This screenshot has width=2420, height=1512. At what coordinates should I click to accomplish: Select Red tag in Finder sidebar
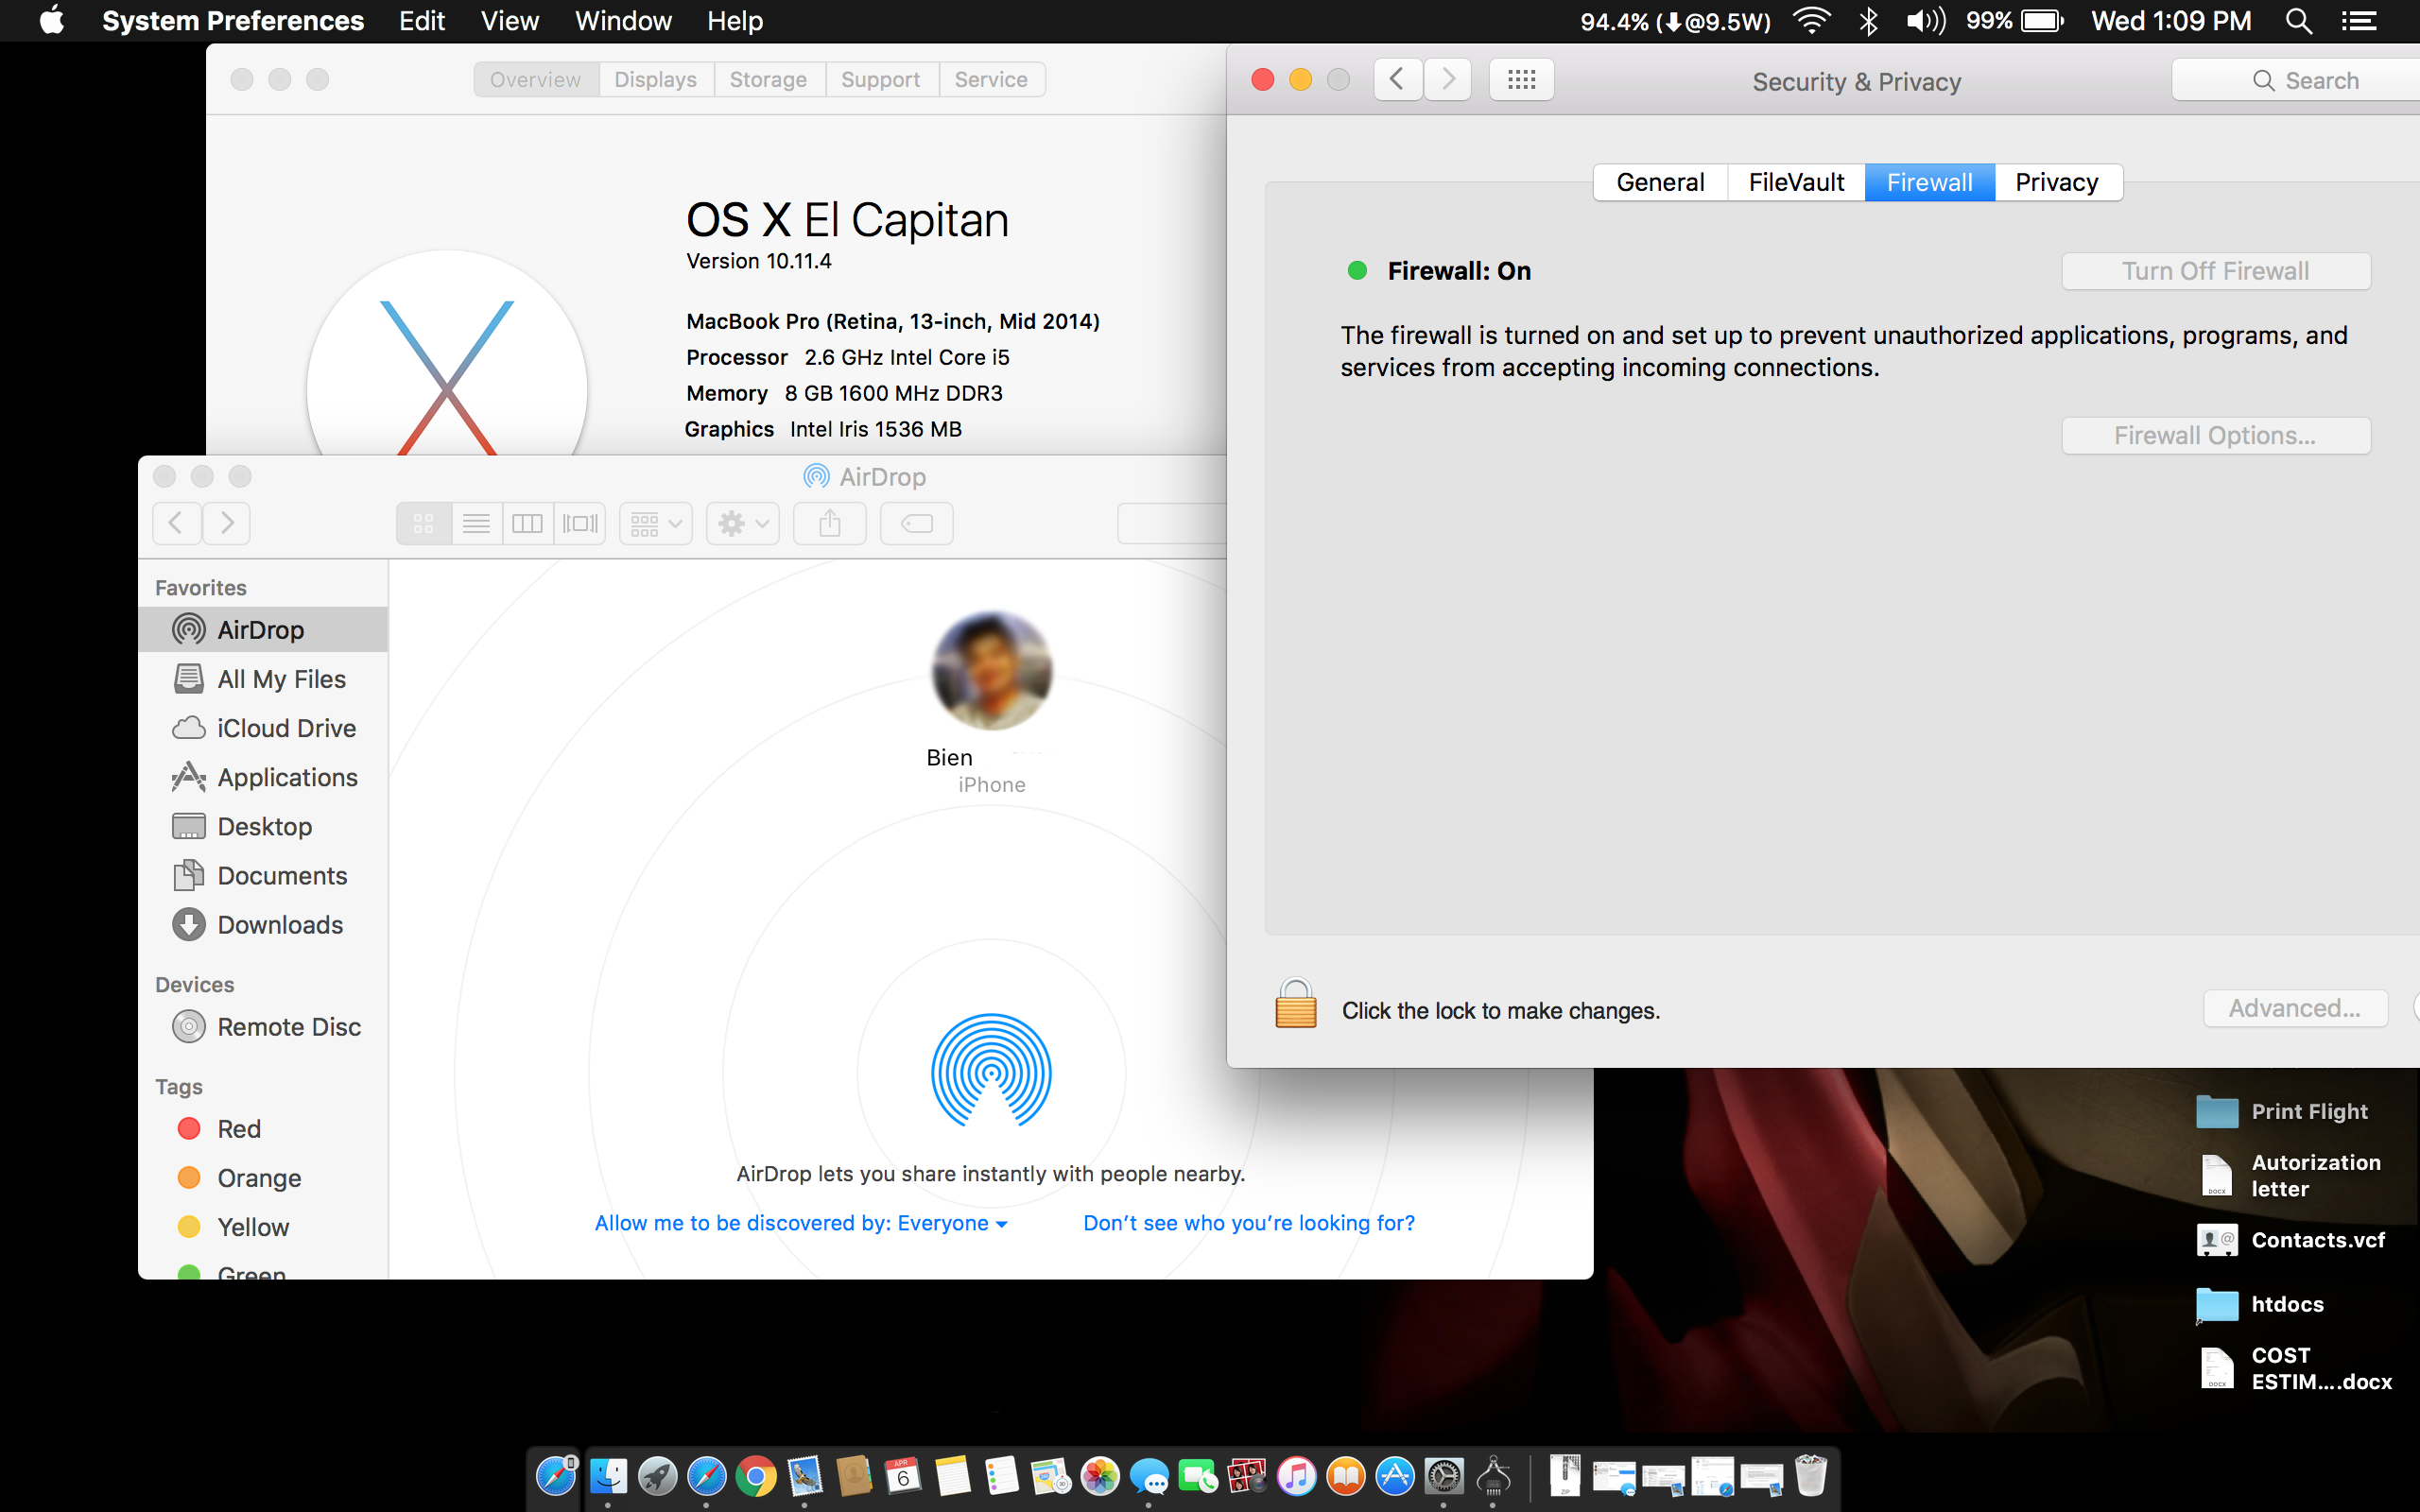(x=239, y=1129)
